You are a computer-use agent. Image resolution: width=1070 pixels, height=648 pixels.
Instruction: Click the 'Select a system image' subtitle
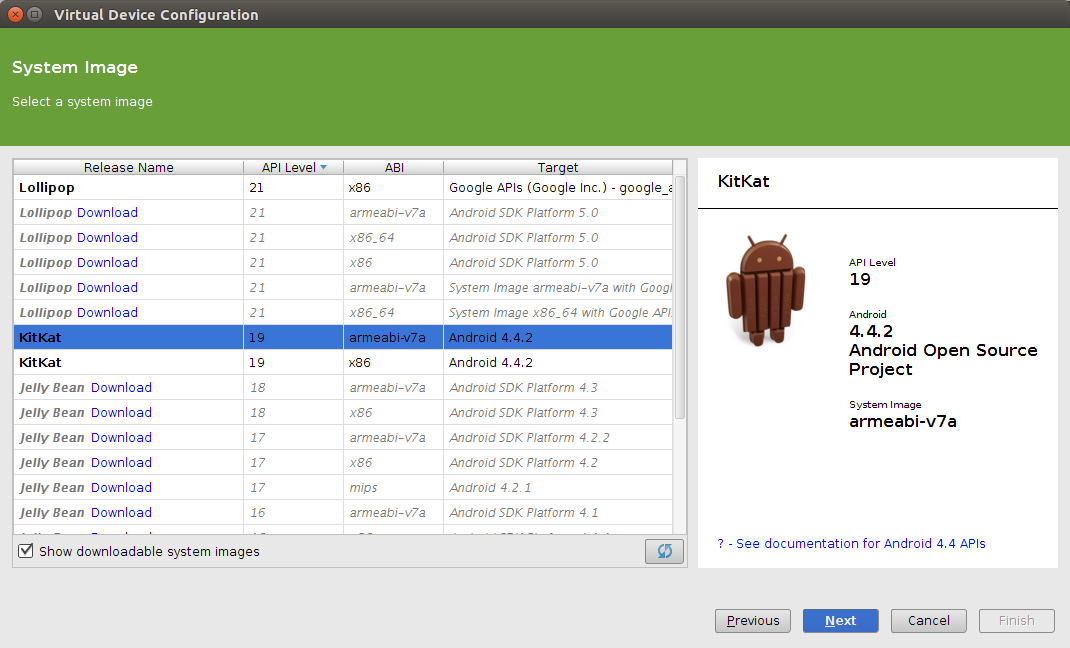(x=82, y=102)
